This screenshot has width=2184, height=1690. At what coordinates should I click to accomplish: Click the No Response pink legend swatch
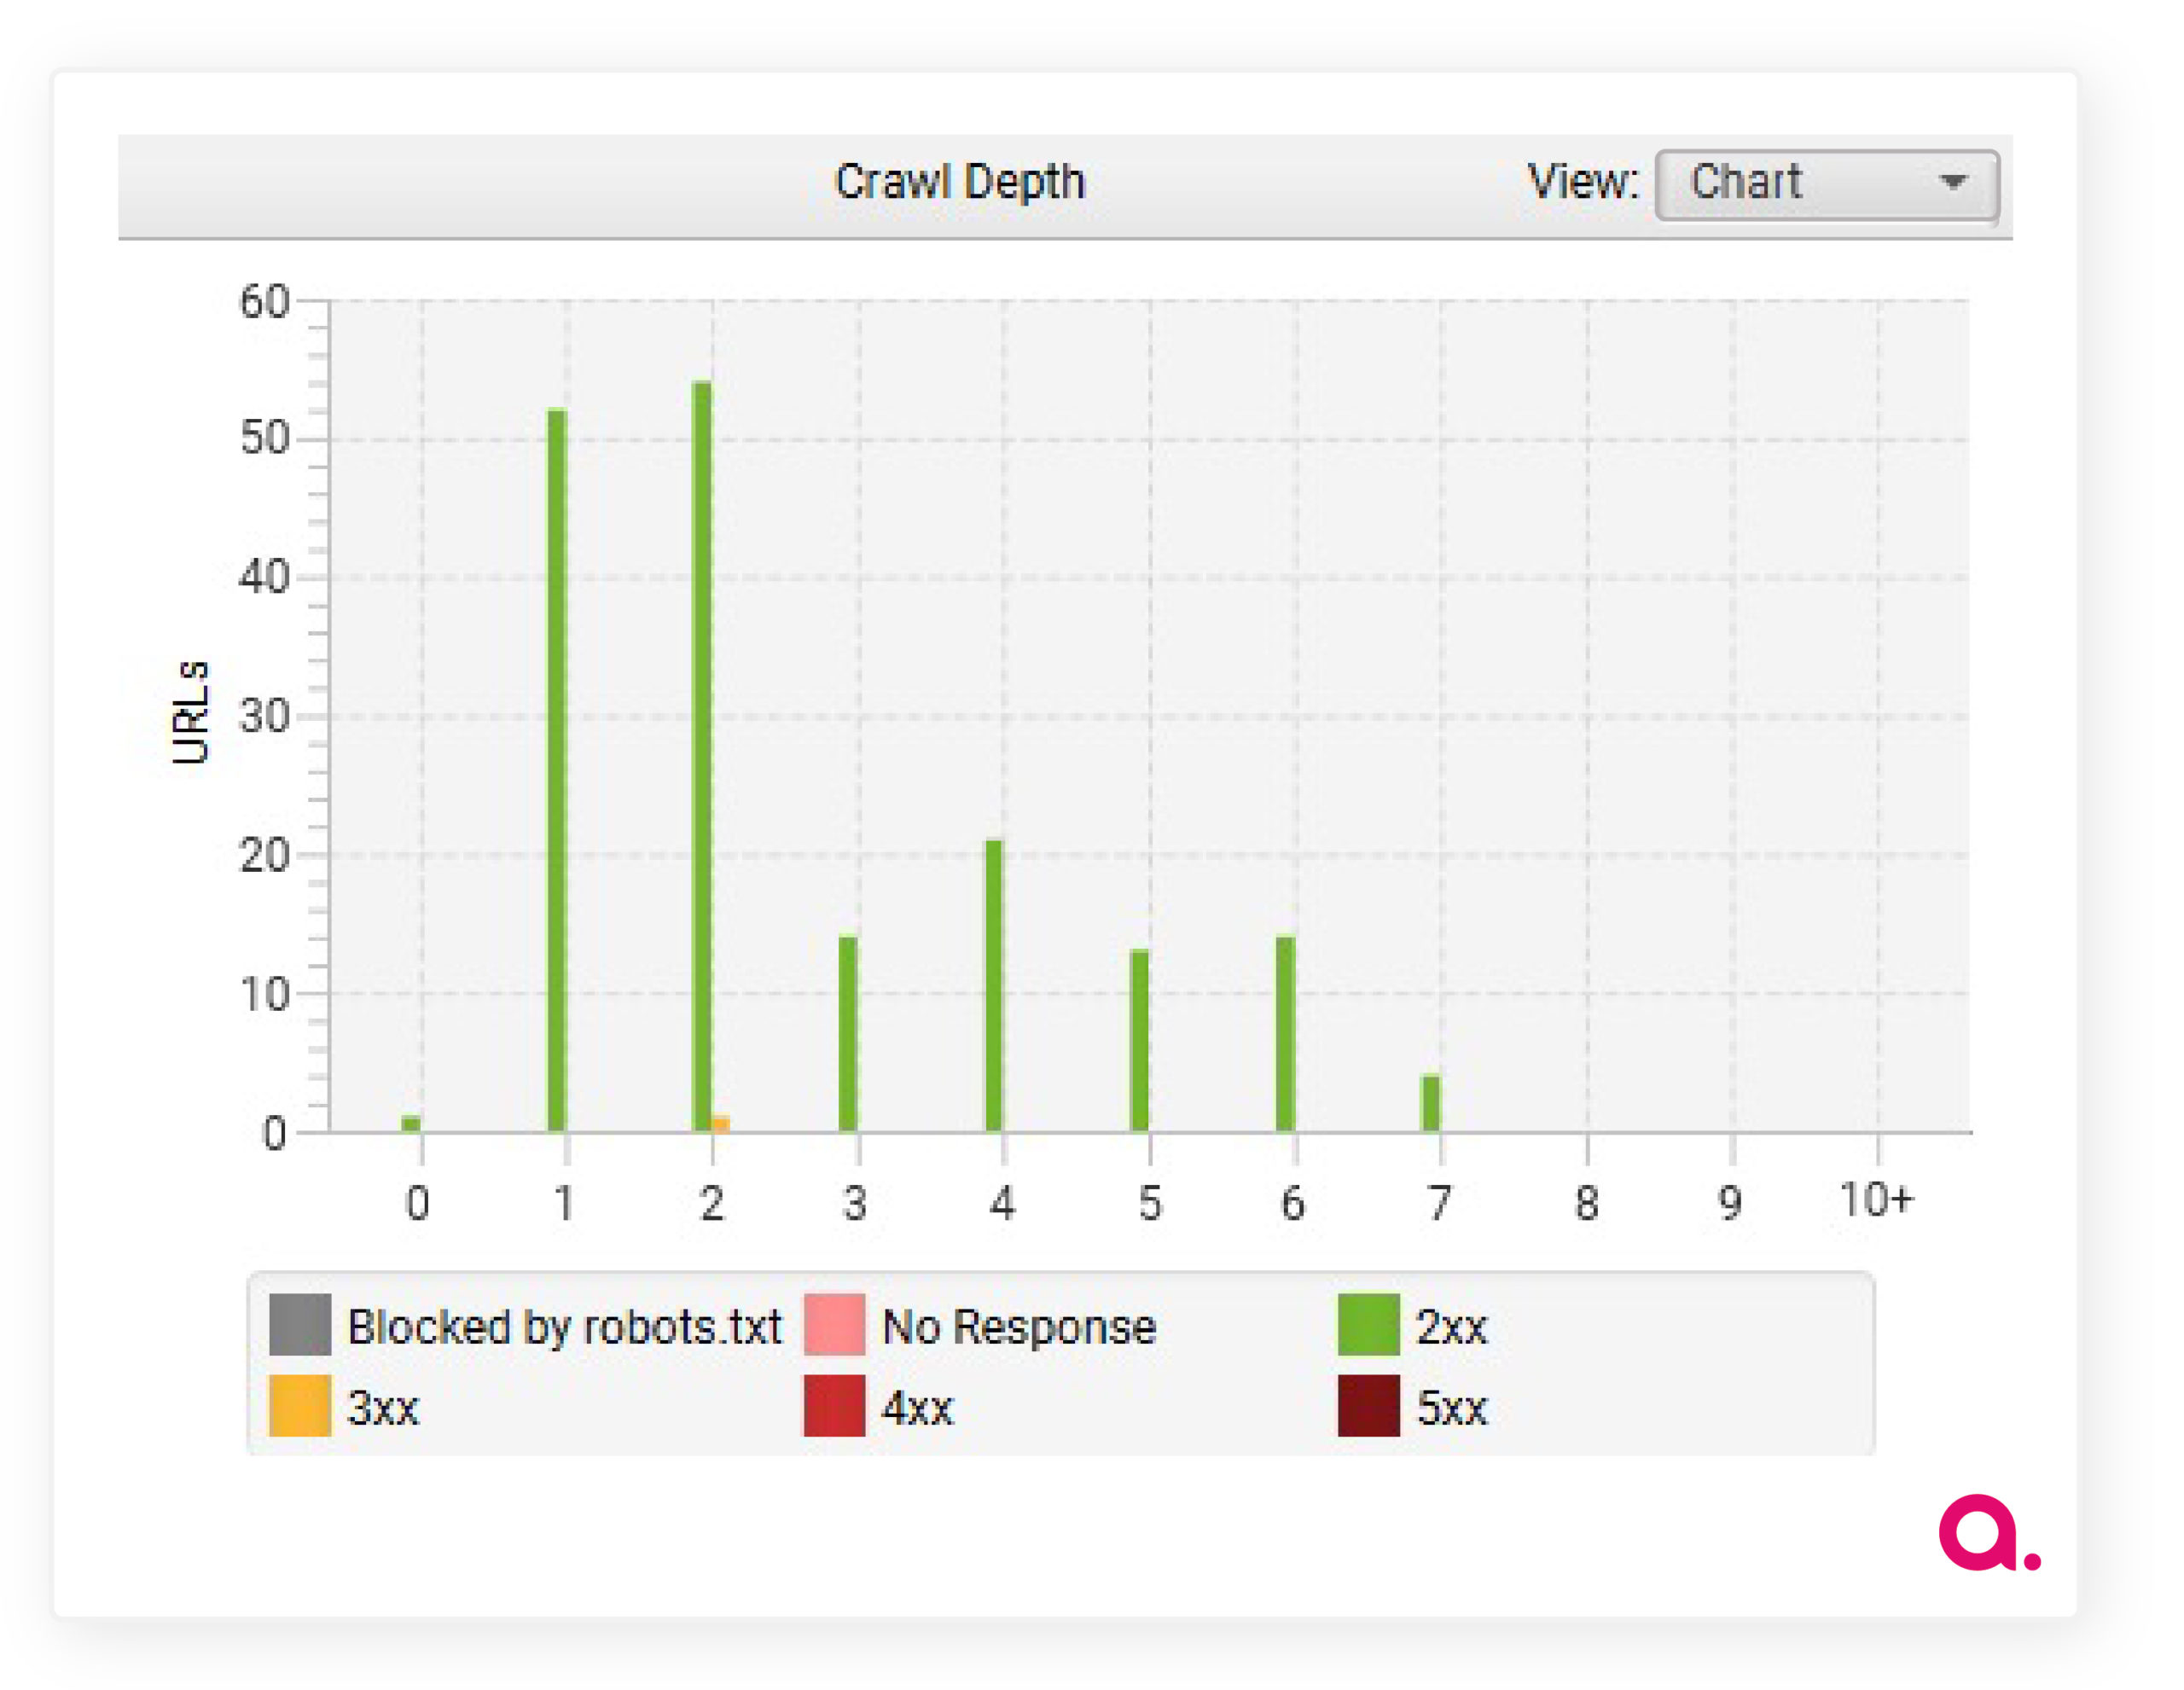(834, 1325)
